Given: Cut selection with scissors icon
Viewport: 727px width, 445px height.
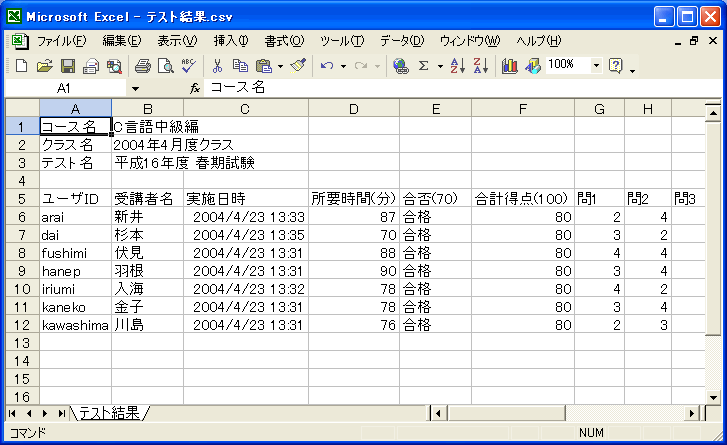Looking at the screenshot, I should coord(217,66).
